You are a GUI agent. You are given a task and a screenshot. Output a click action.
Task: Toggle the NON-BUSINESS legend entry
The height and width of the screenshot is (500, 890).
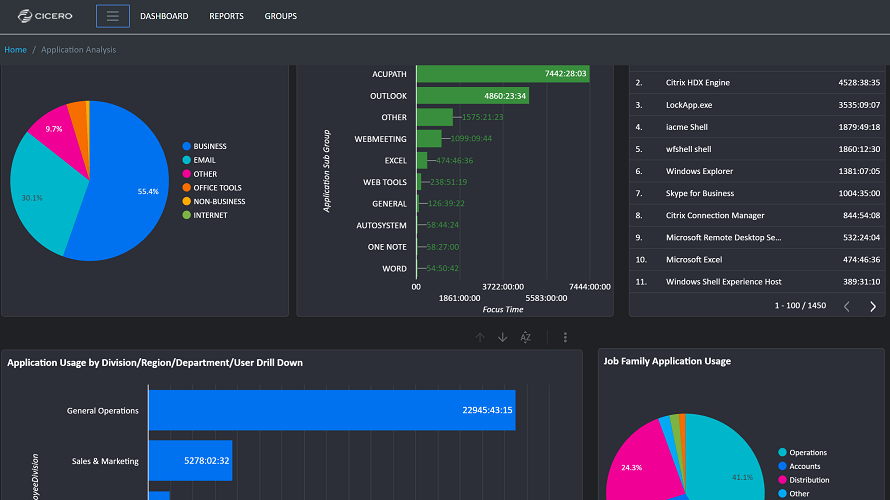click(x=214, y=201)
